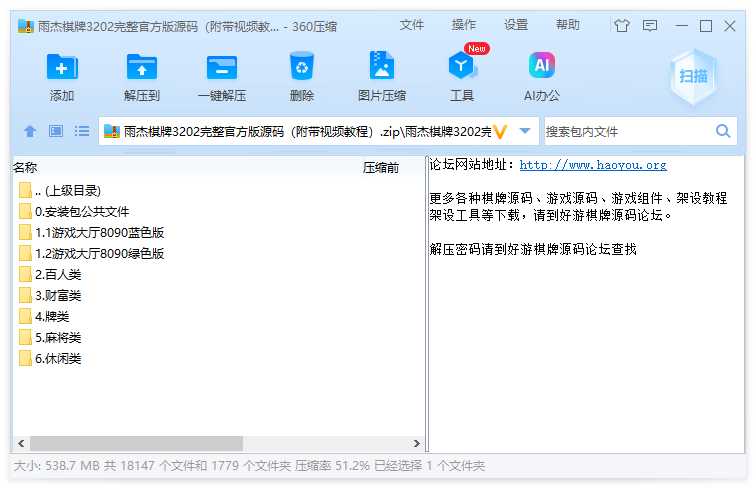
Task: Open the feedback message icon
Action: [650, 25]
